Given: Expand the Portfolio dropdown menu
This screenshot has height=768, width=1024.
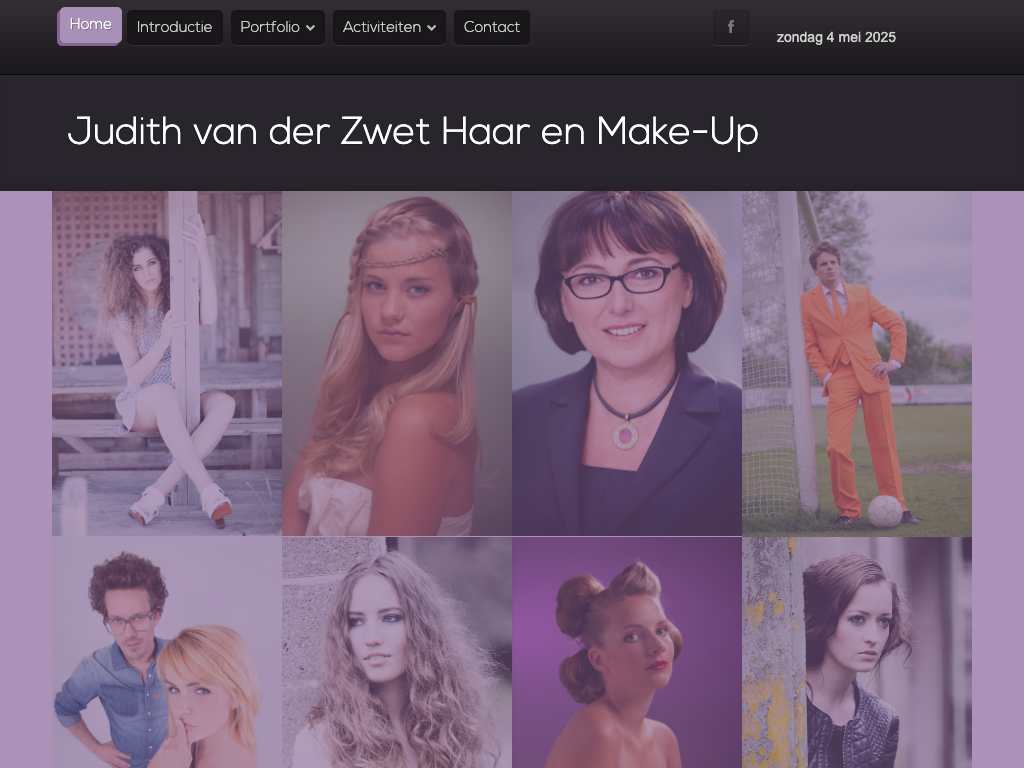Looking at the screenshot, I should (277, 28).
